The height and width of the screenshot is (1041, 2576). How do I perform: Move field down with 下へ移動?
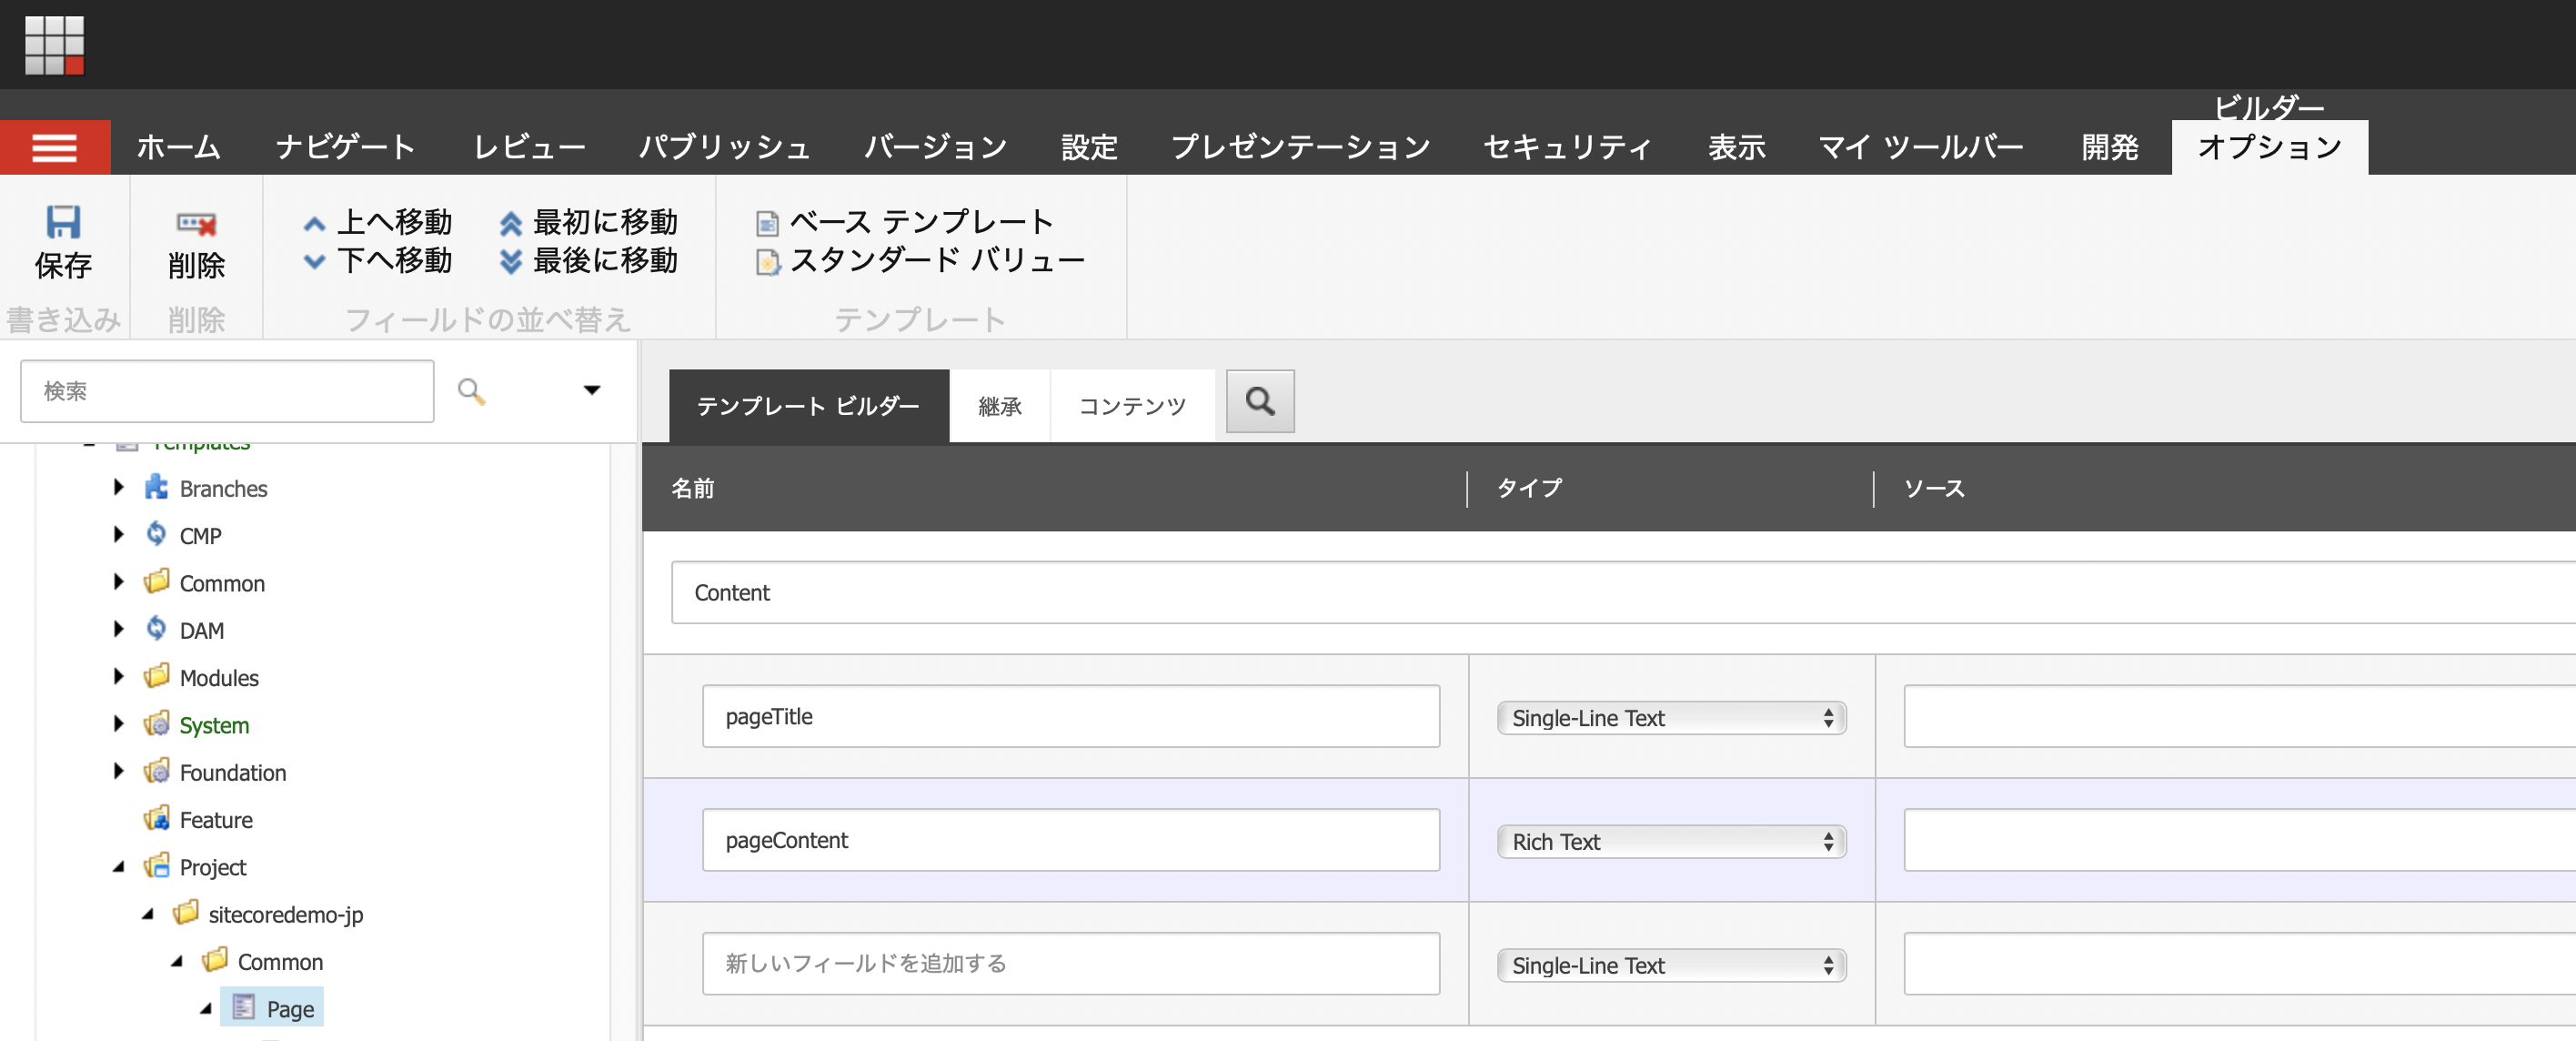(x=378, y=261)
